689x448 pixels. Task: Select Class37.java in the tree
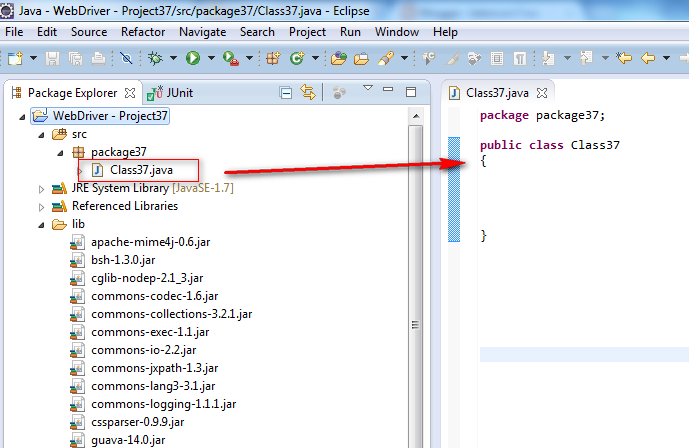141,170
